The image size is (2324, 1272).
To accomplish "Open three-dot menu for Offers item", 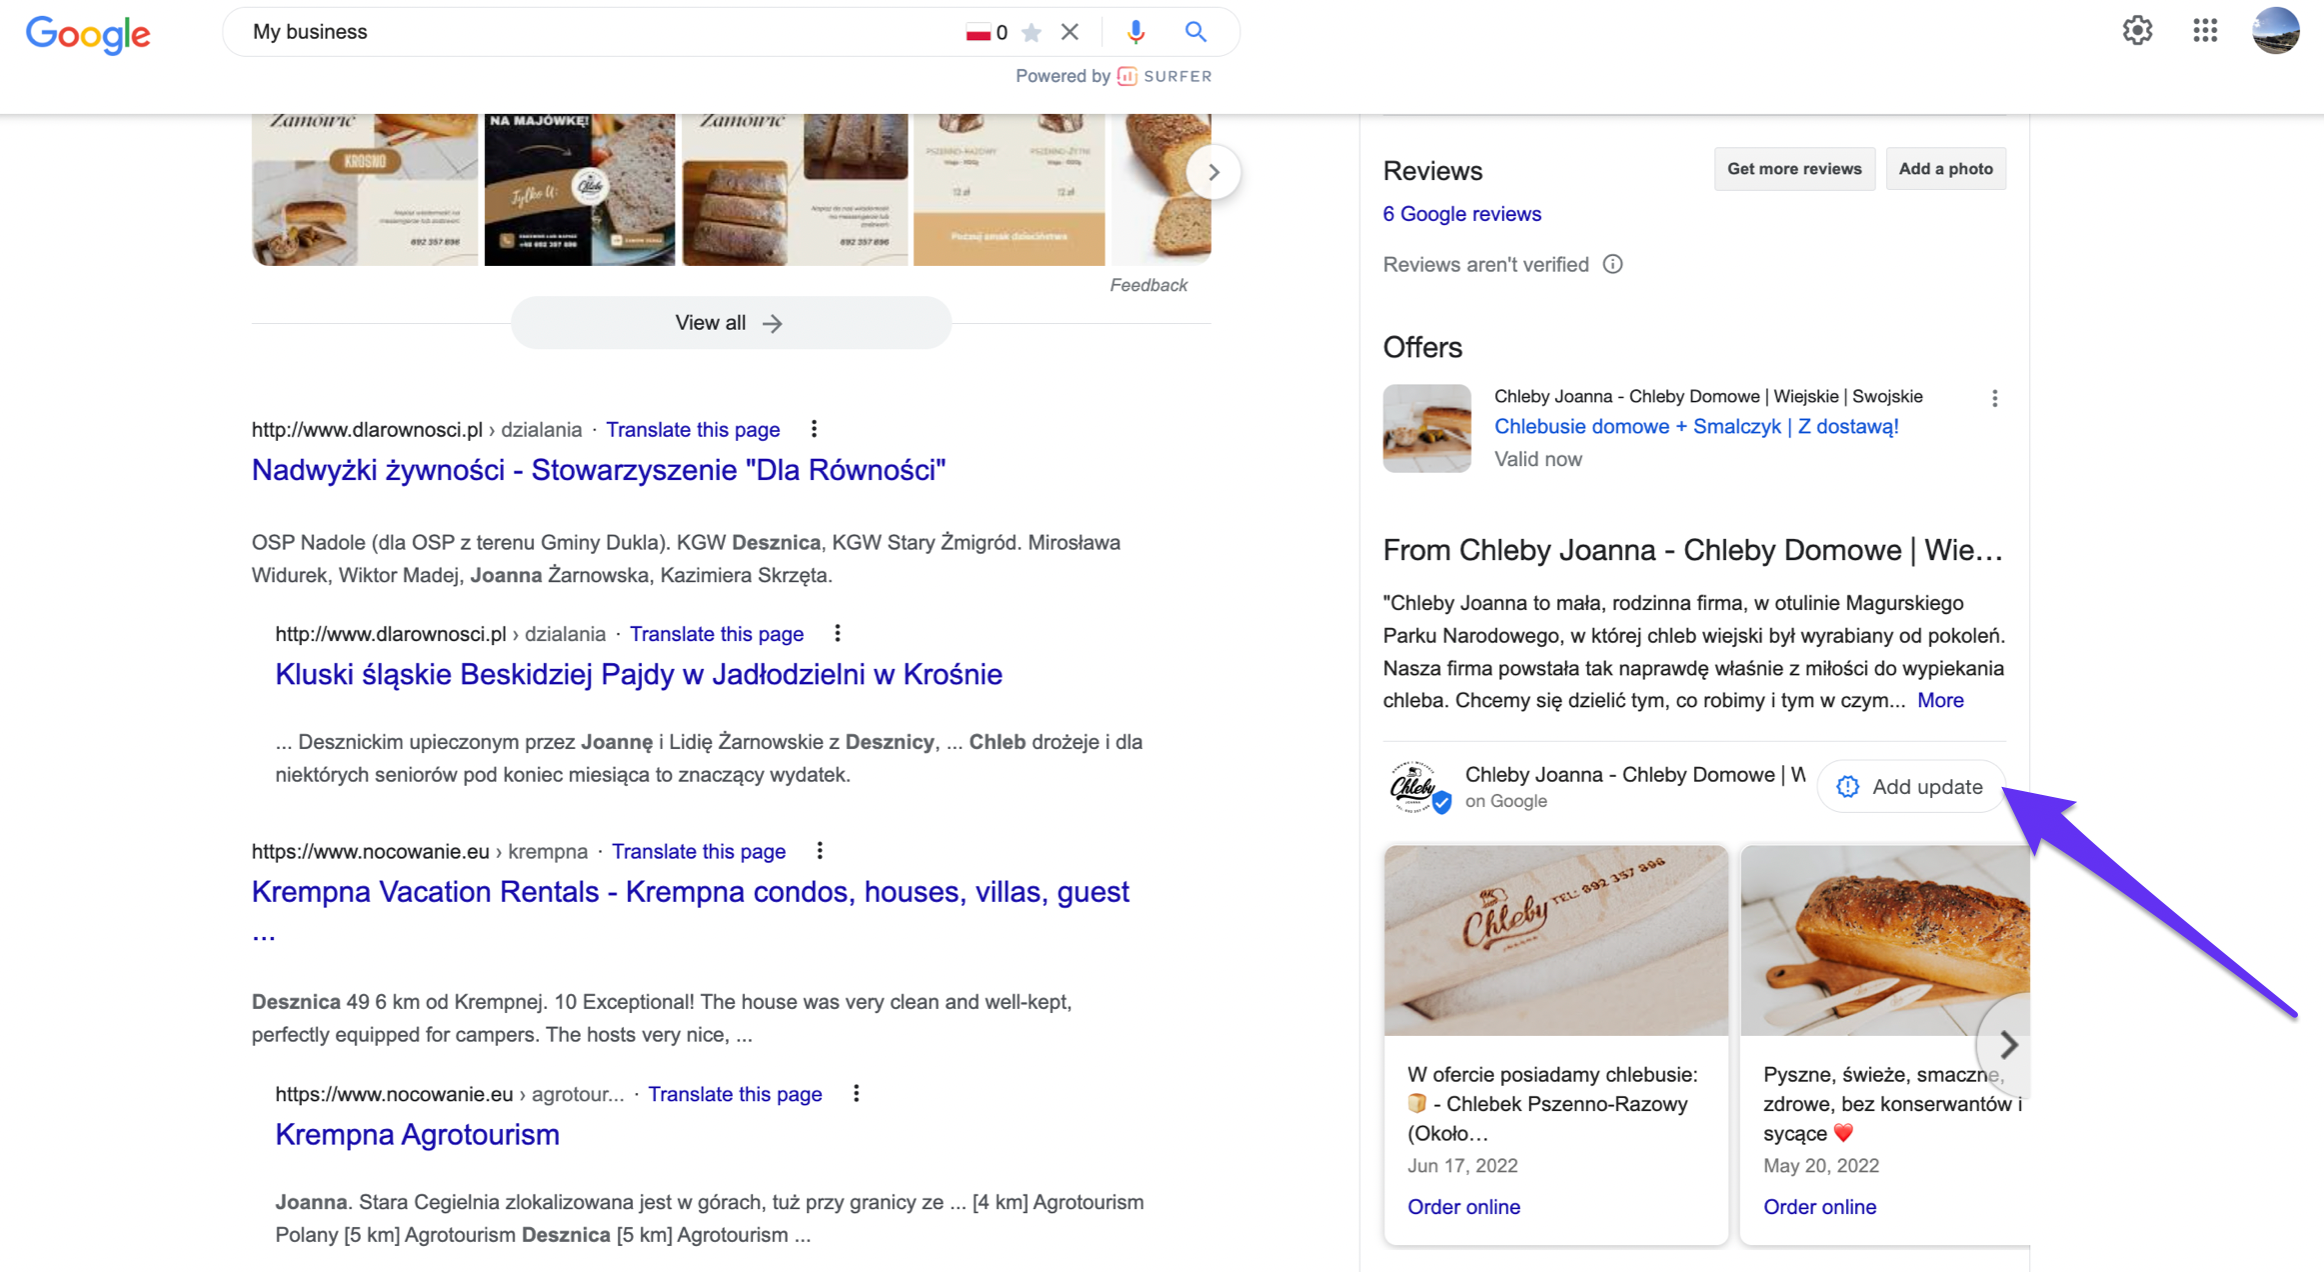I will 1994,398.
